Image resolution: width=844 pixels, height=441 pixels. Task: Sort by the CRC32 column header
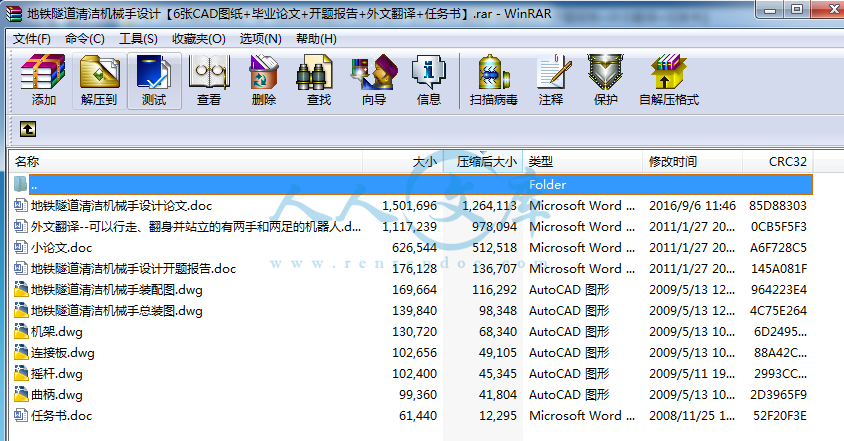(778, 162)
